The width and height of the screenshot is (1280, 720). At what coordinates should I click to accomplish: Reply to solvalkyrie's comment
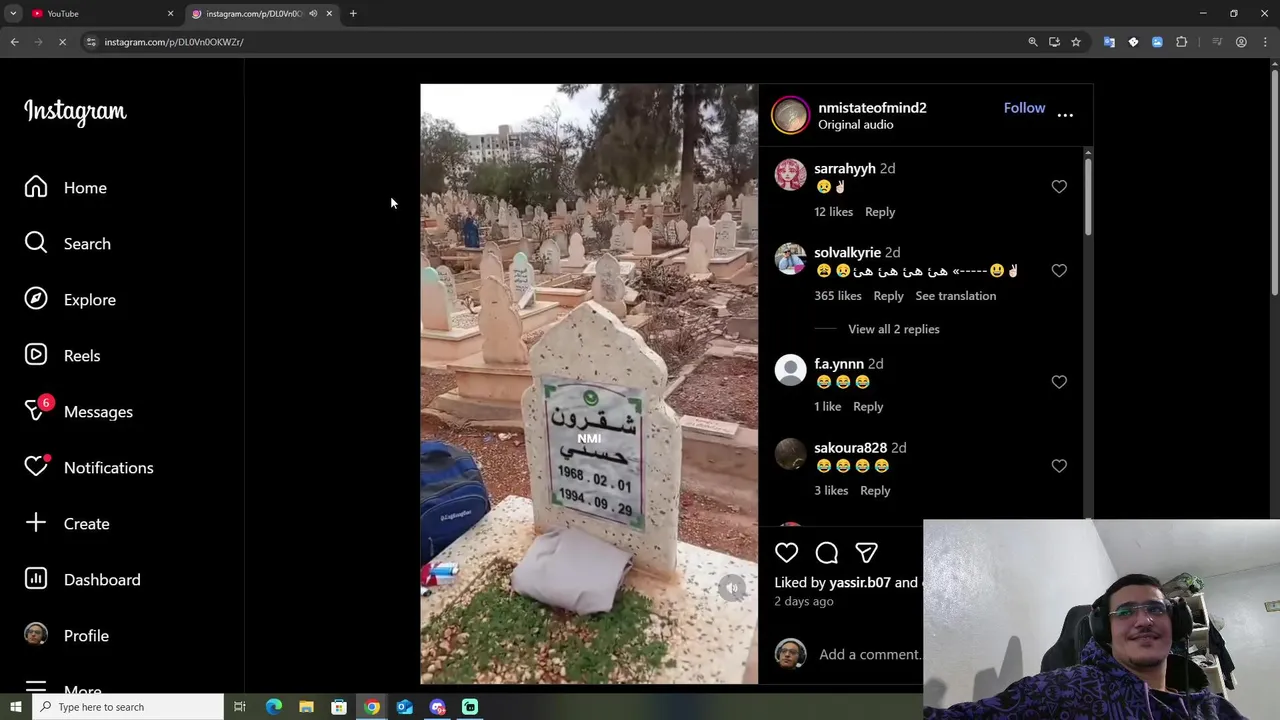[888, 296]
